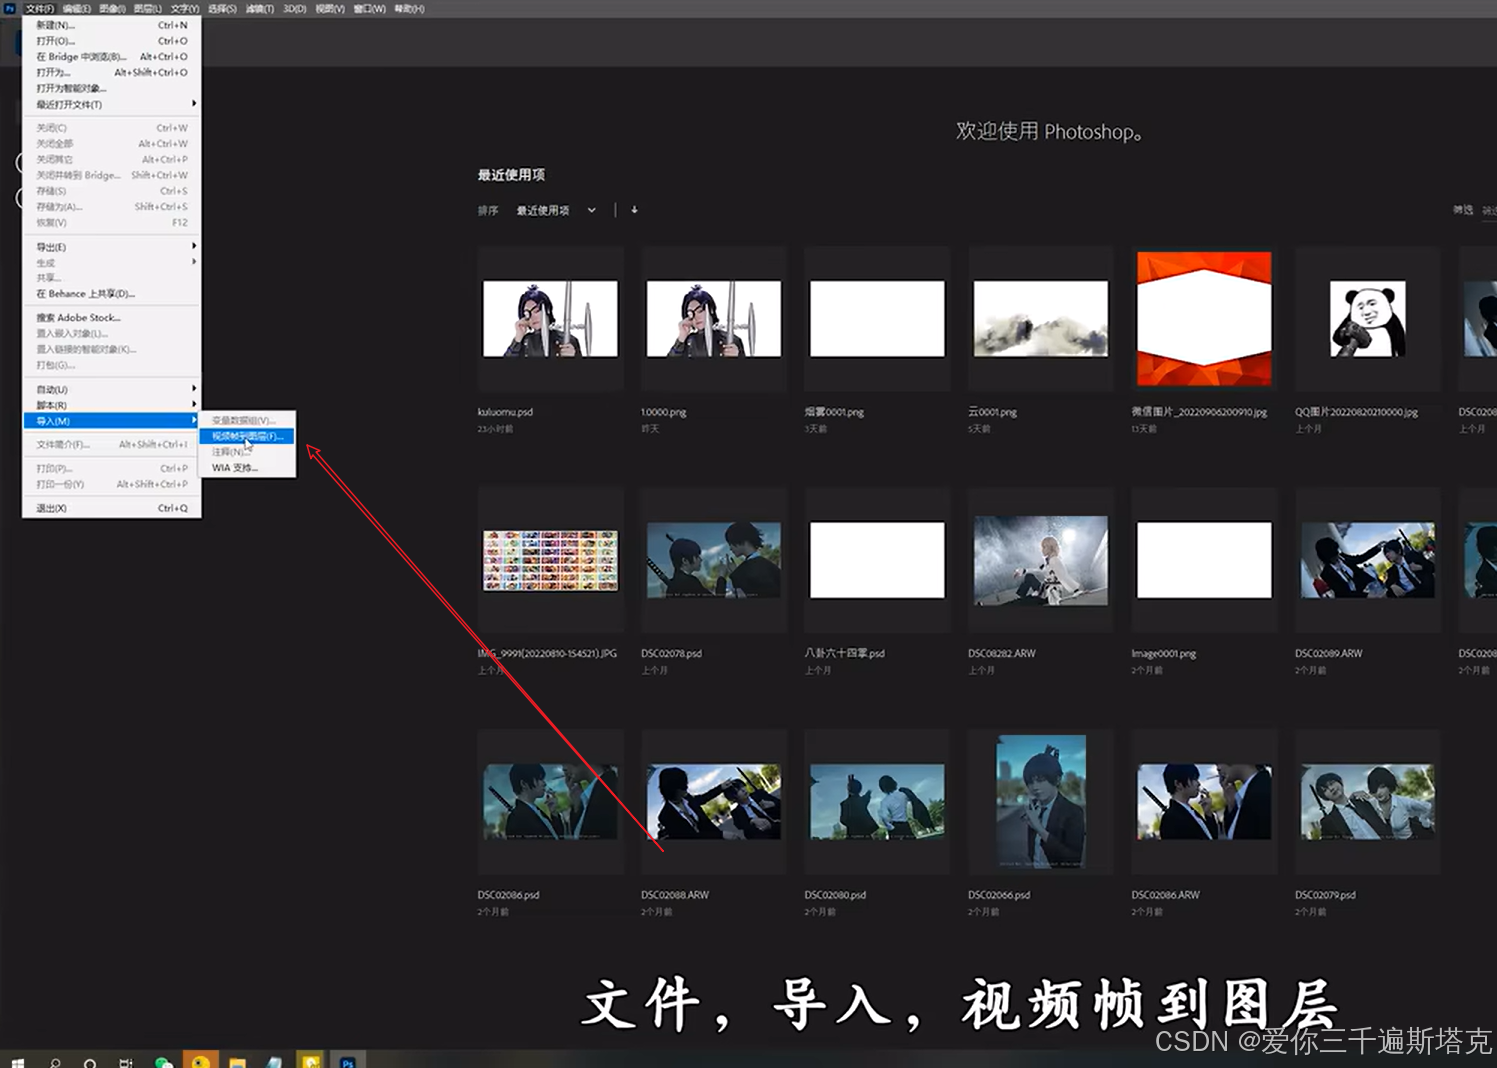Expand the 自动(U) submenu

coord(112,389)
